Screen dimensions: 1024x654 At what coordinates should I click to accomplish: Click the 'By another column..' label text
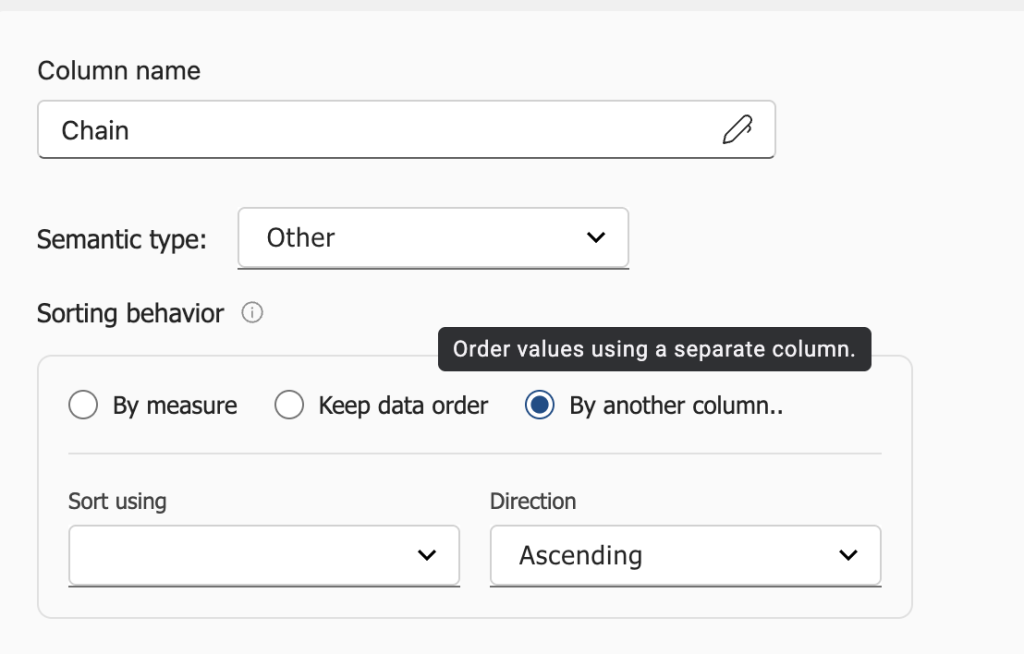click(676, 406)
